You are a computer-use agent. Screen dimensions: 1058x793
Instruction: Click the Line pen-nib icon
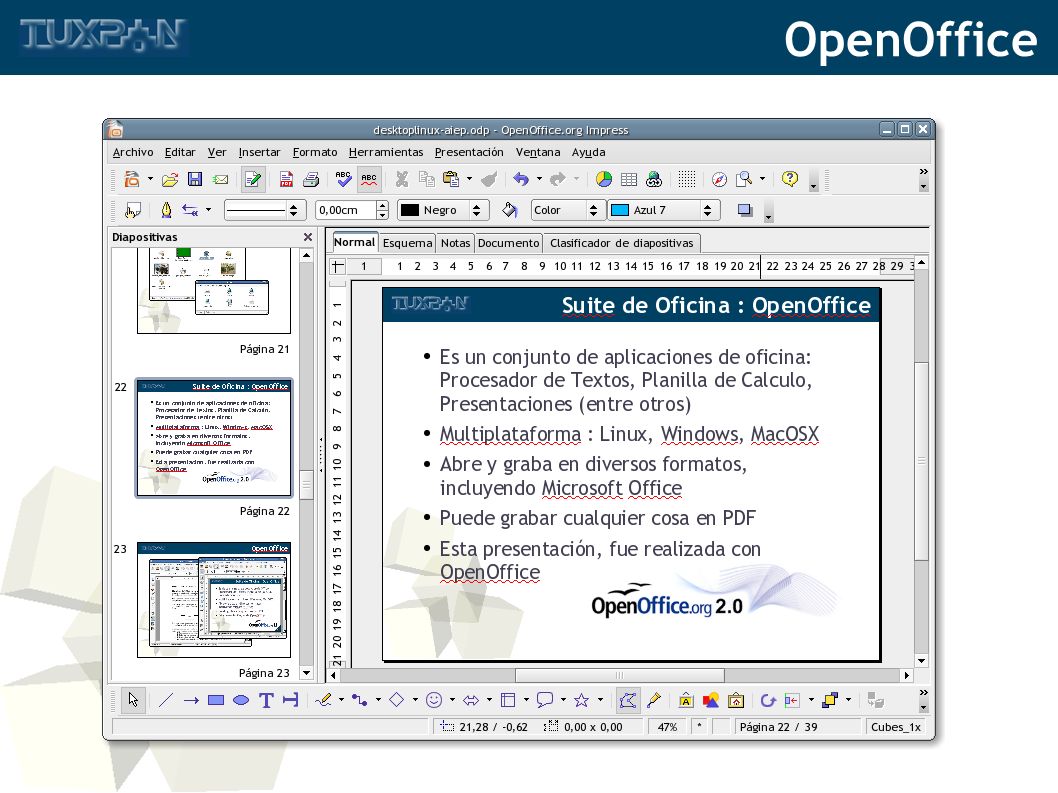(166, 211)
